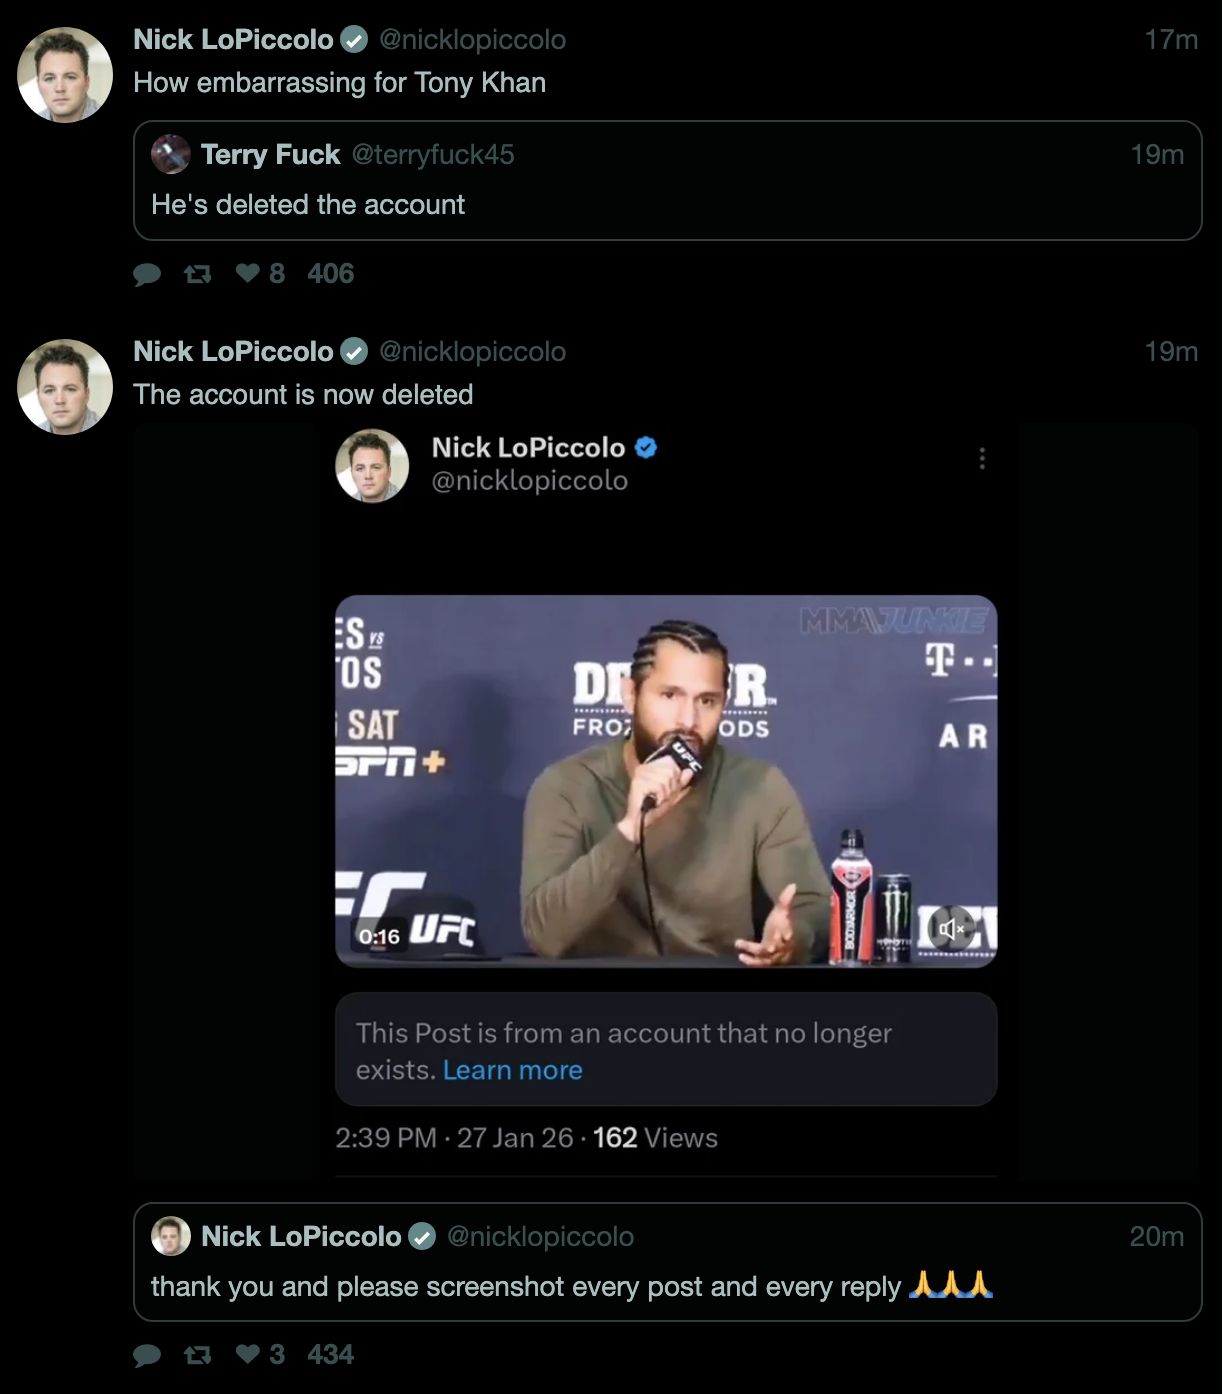Open Nick LoPiccolo avatar on first post
This screenshot has height=1394, width=1222.
coord(65,75)
